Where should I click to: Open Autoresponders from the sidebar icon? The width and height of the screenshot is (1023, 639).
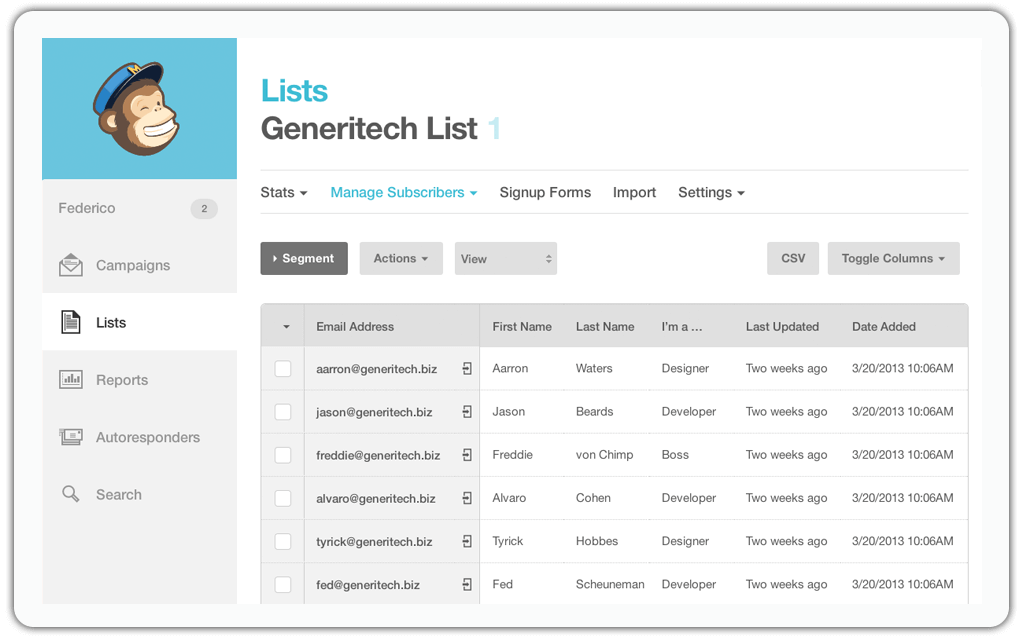pos(71,436)
